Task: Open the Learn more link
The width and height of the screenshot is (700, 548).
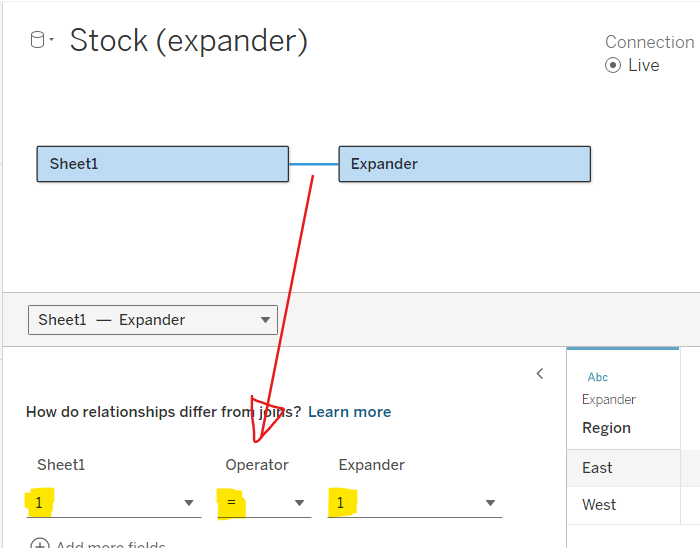Action: (349, 412)
